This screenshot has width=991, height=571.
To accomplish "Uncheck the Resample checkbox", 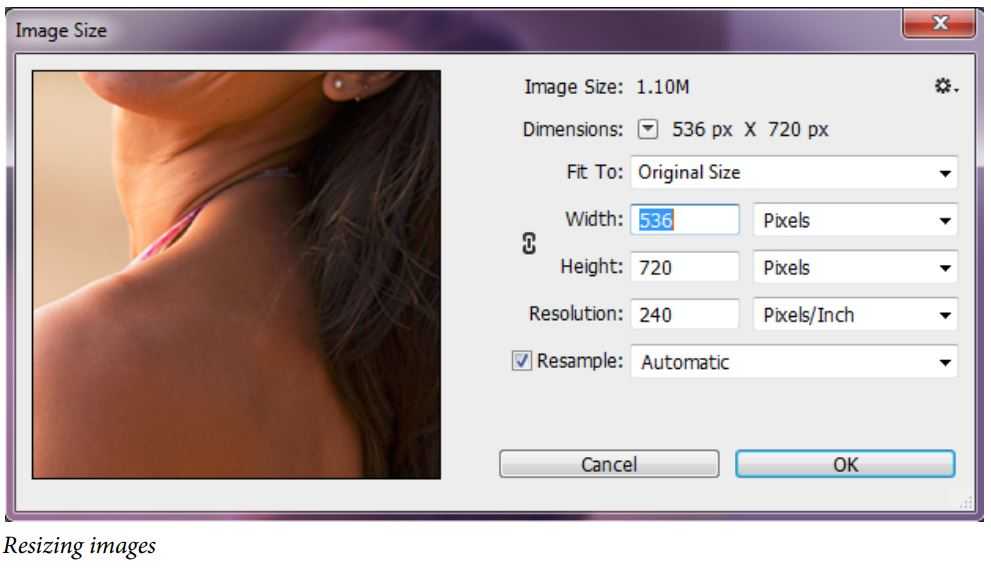I will 521,360.
